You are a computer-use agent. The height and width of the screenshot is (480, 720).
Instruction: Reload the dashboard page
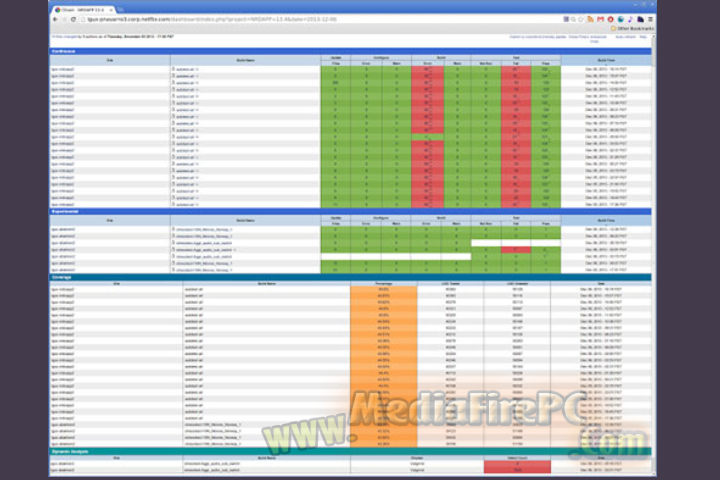[x=73, y=19]
